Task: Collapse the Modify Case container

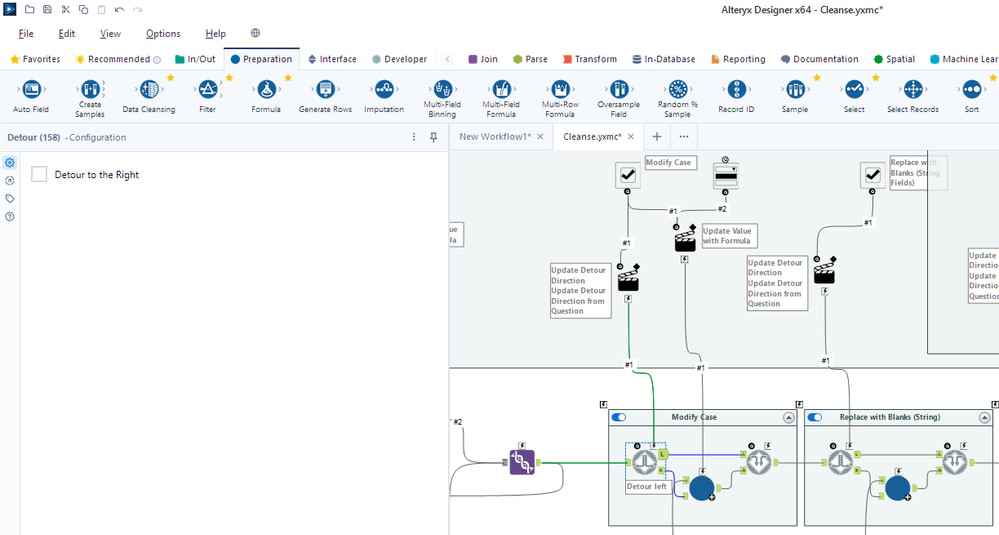Action: pyautogui.click(x=789, y=418)
